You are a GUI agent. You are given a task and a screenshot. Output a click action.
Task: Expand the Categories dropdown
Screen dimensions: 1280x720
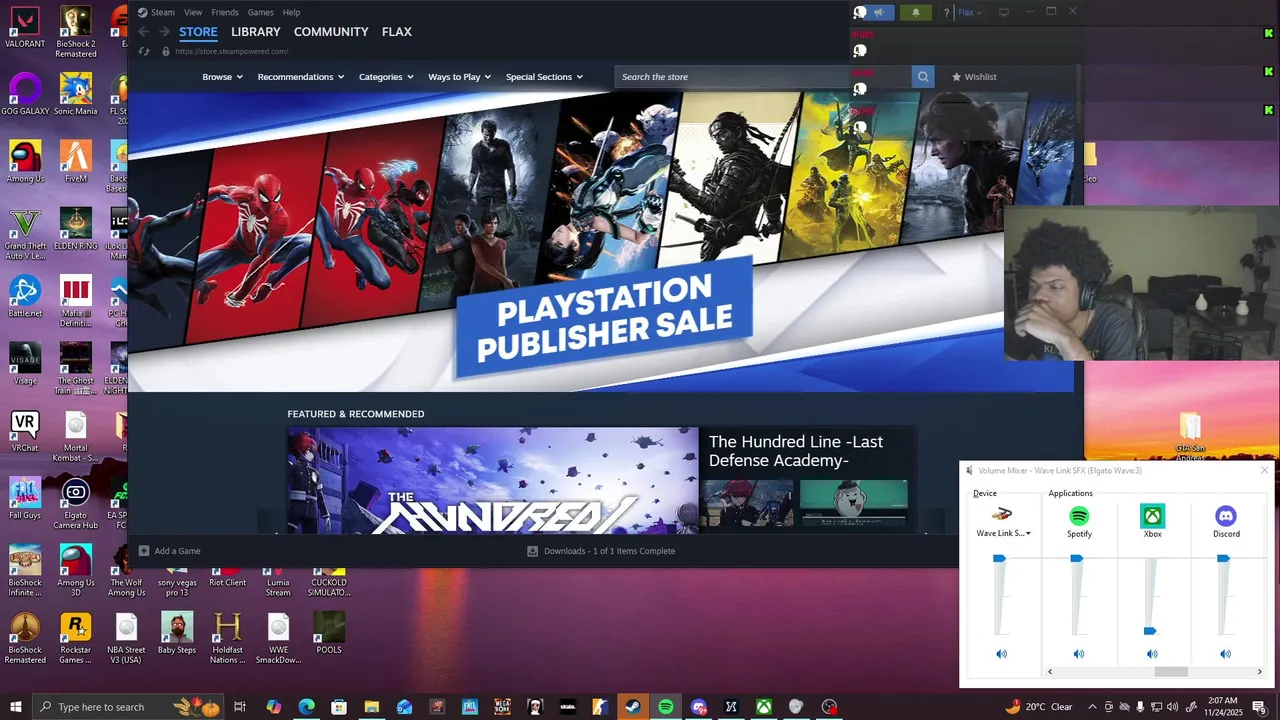[x=386, y=77]
